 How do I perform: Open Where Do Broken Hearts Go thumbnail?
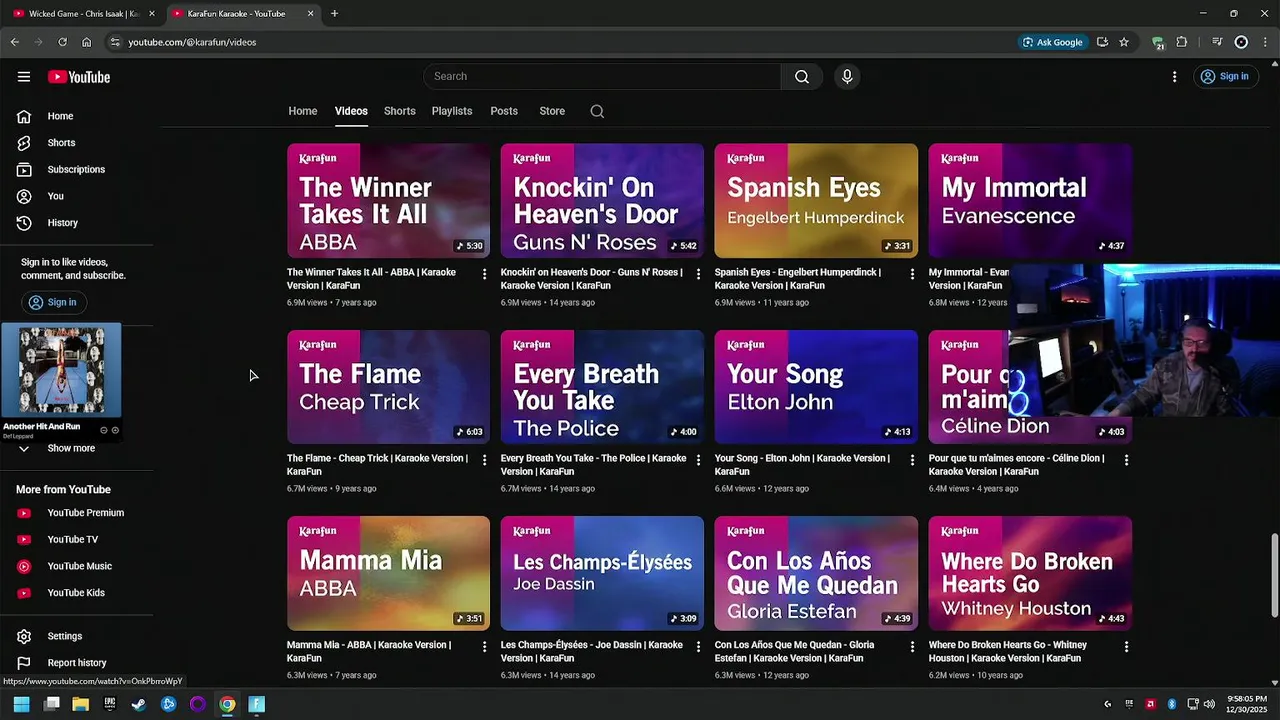[x=1030, y=573]
